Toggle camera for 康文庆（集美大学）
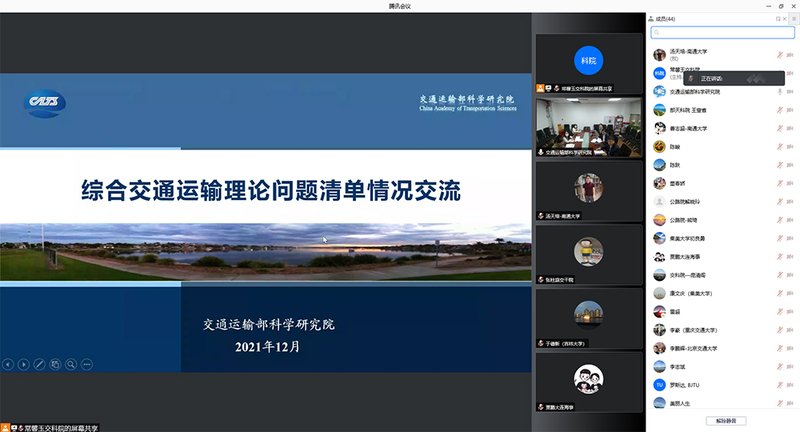 (x=790, y=293)
